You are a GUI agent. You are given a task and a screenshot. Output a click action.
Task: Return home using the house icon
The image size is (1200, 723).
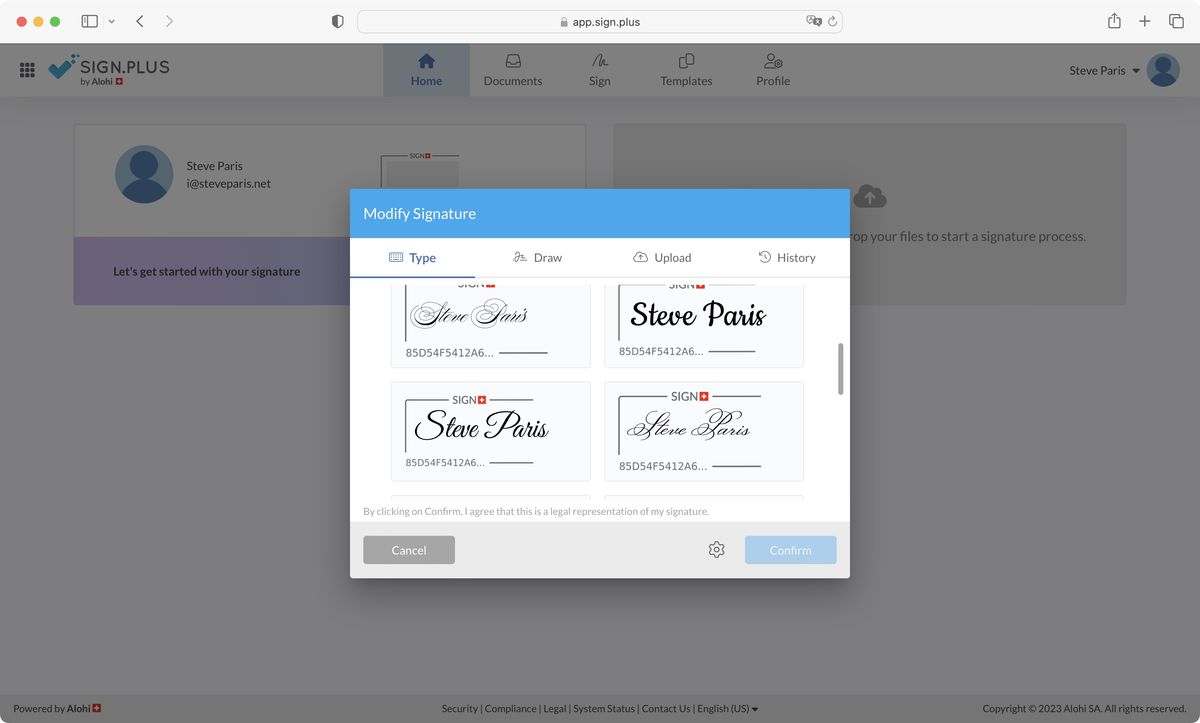[x=426, y=61]
